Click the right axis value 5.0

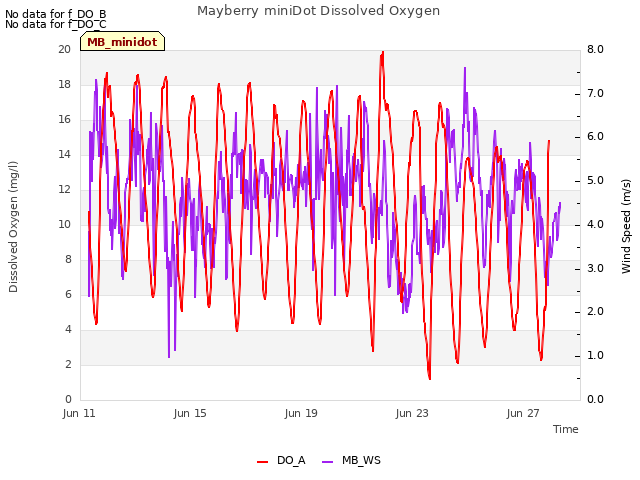click(x=595, y=181)
